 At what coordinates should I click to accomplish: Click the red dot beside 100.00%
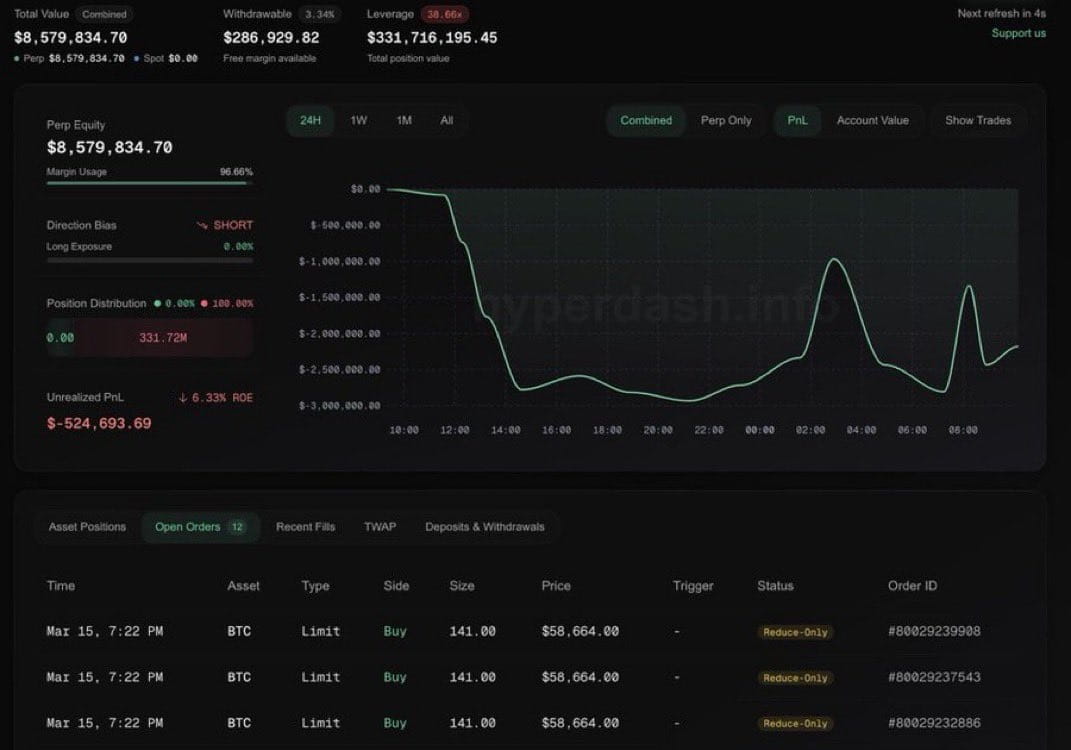(204, 303)
